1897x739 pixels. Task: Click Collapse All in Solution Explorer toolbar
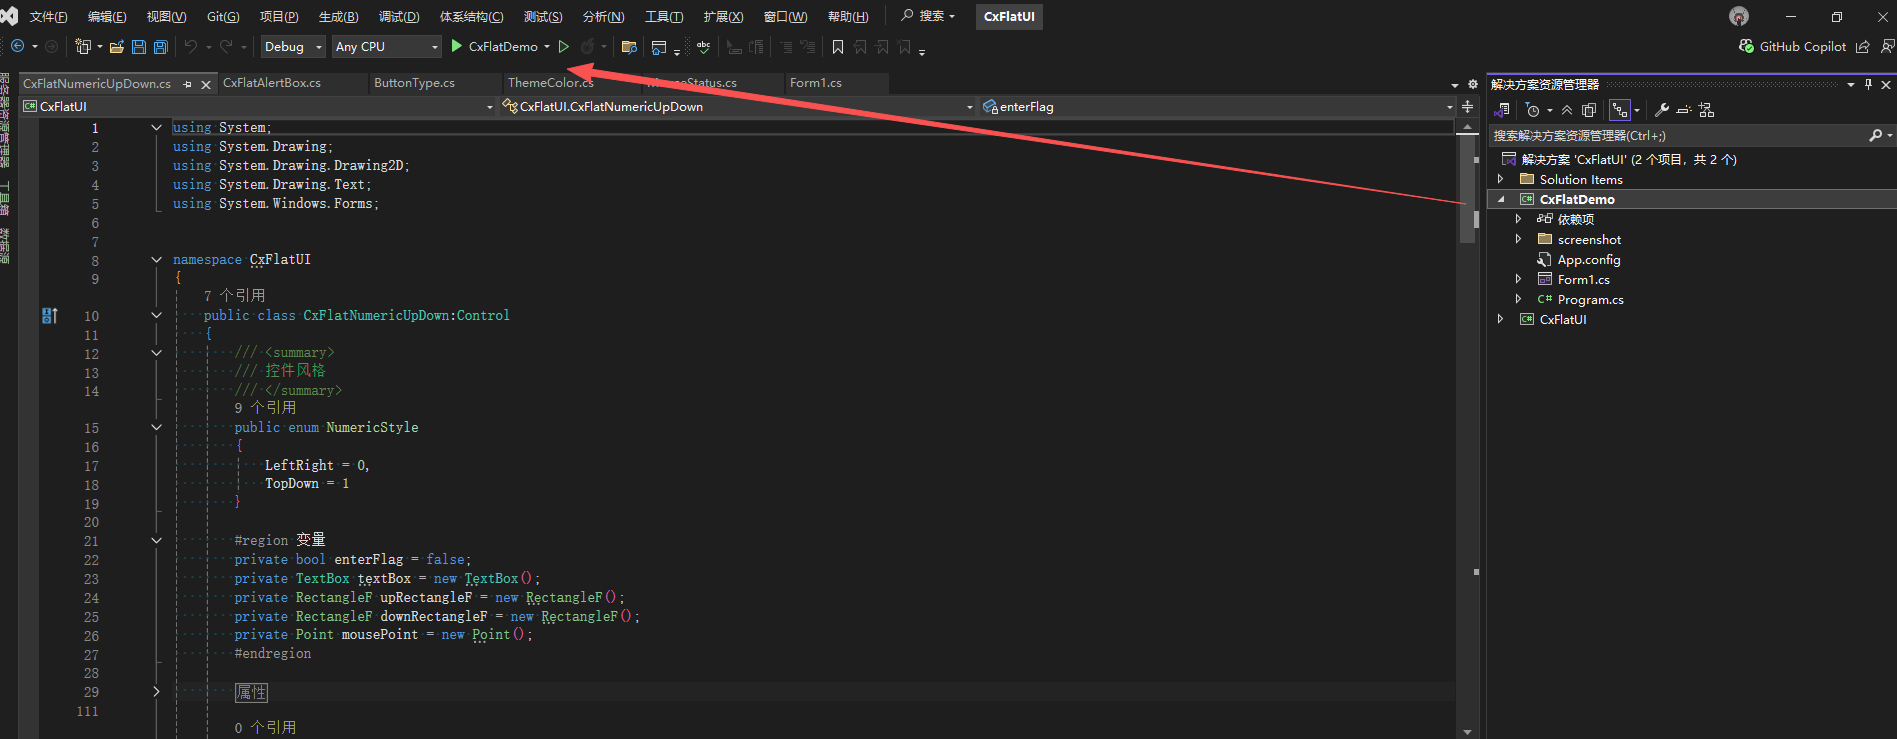[1567, 110]
